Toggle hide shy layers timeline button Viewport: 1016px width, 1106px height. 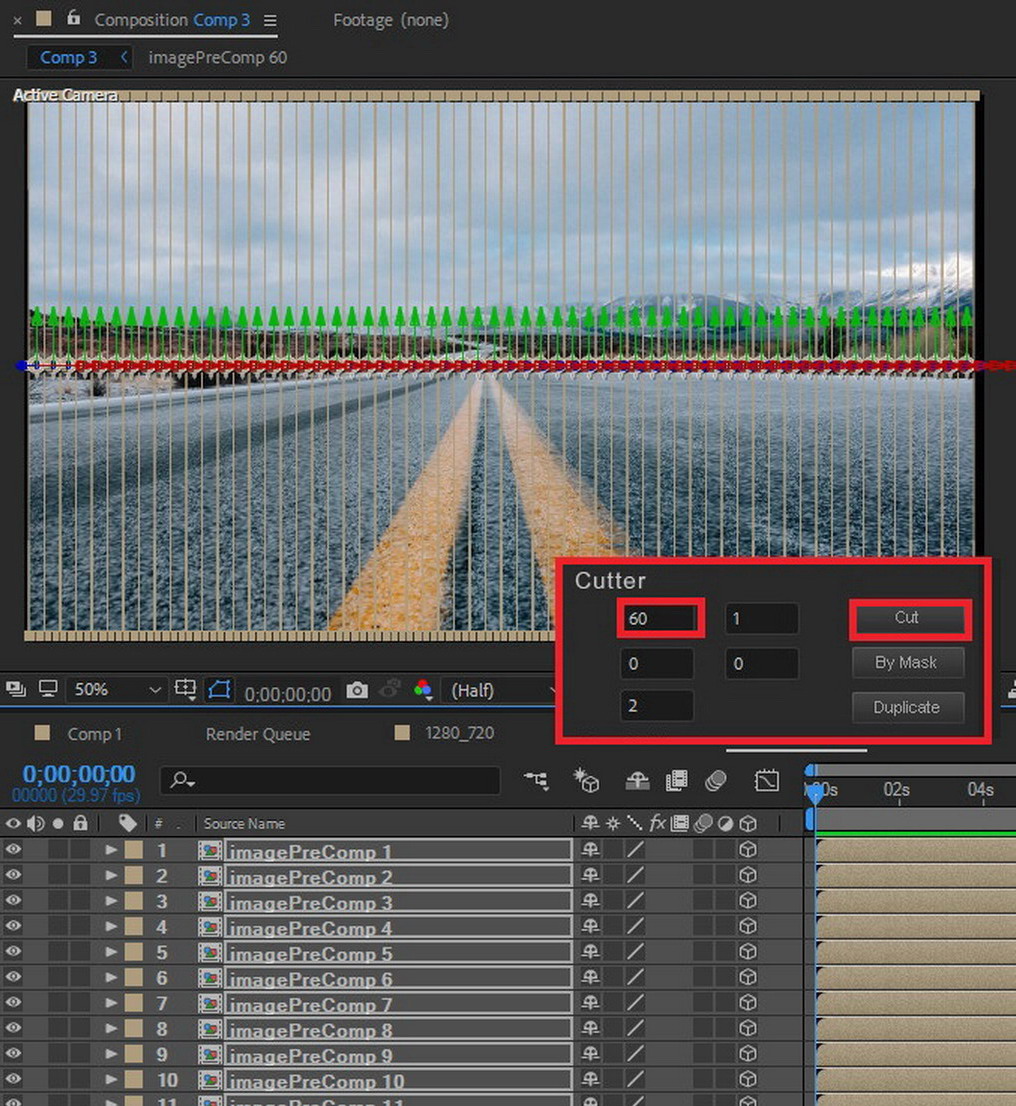pyautogui.click(x=637, y=780)
